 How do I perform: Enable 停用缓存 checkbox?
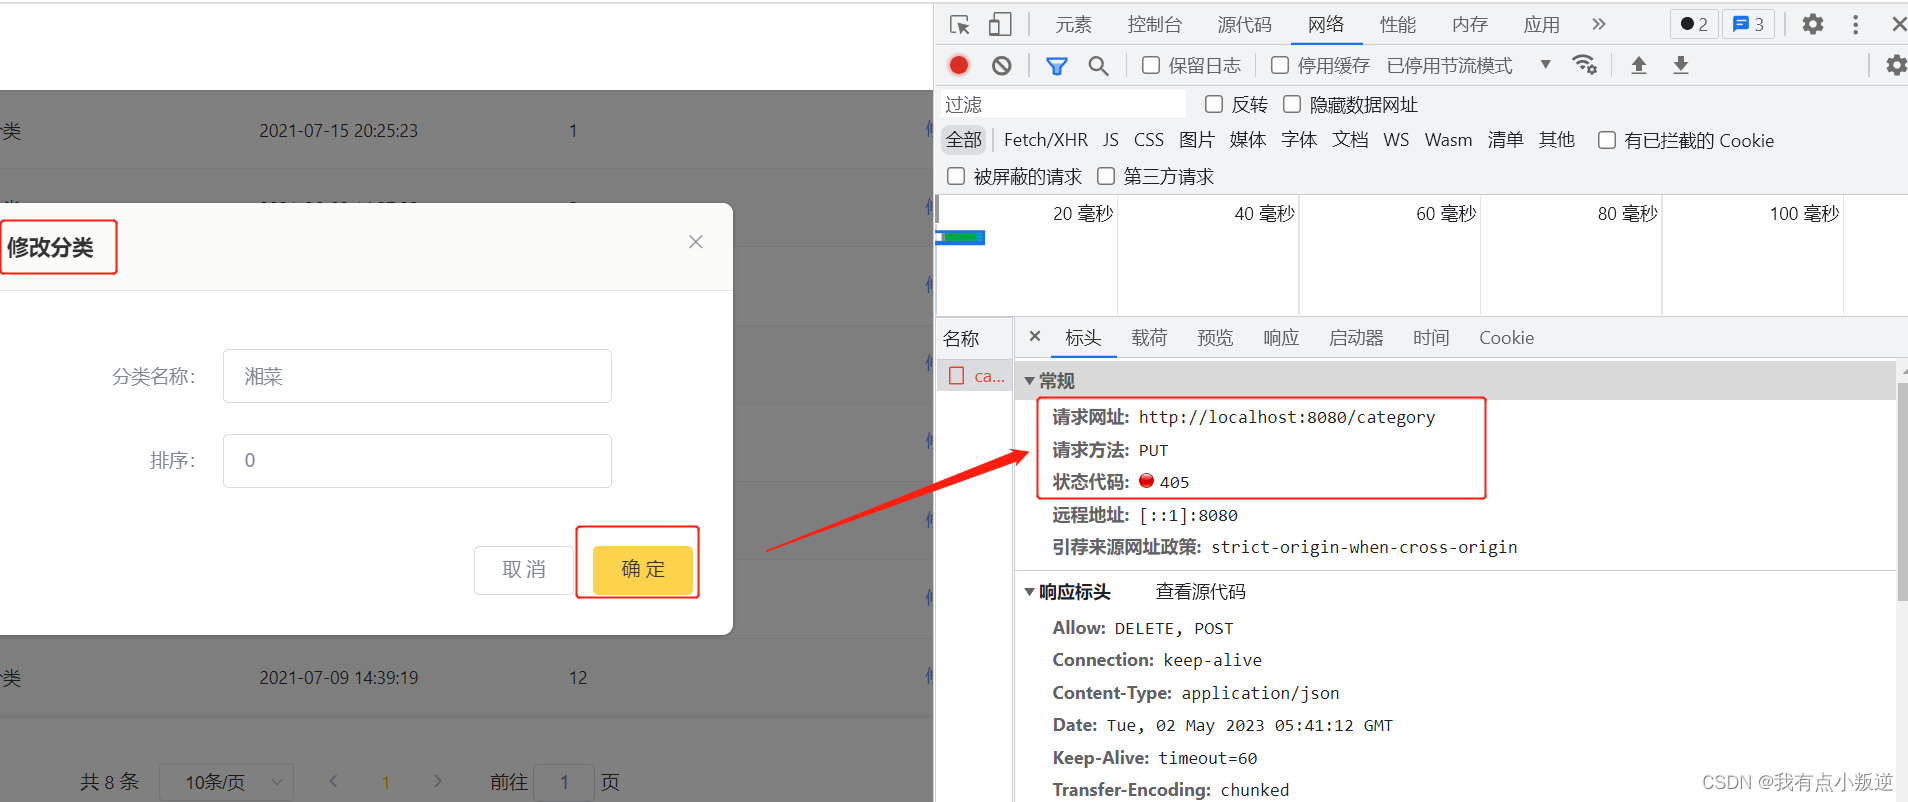point(1280,65)
